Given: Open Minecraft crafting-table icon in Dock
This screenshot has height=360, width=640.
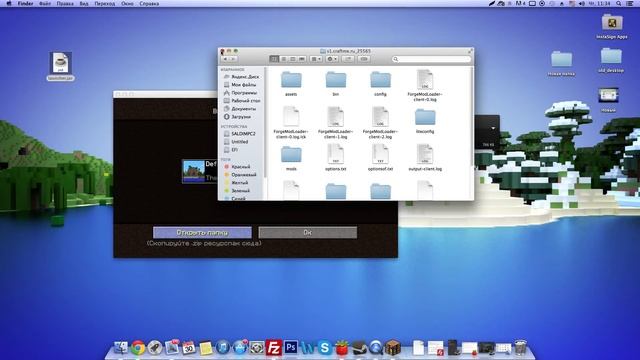Looking at the screenshot, I should (x=393, y=348).
